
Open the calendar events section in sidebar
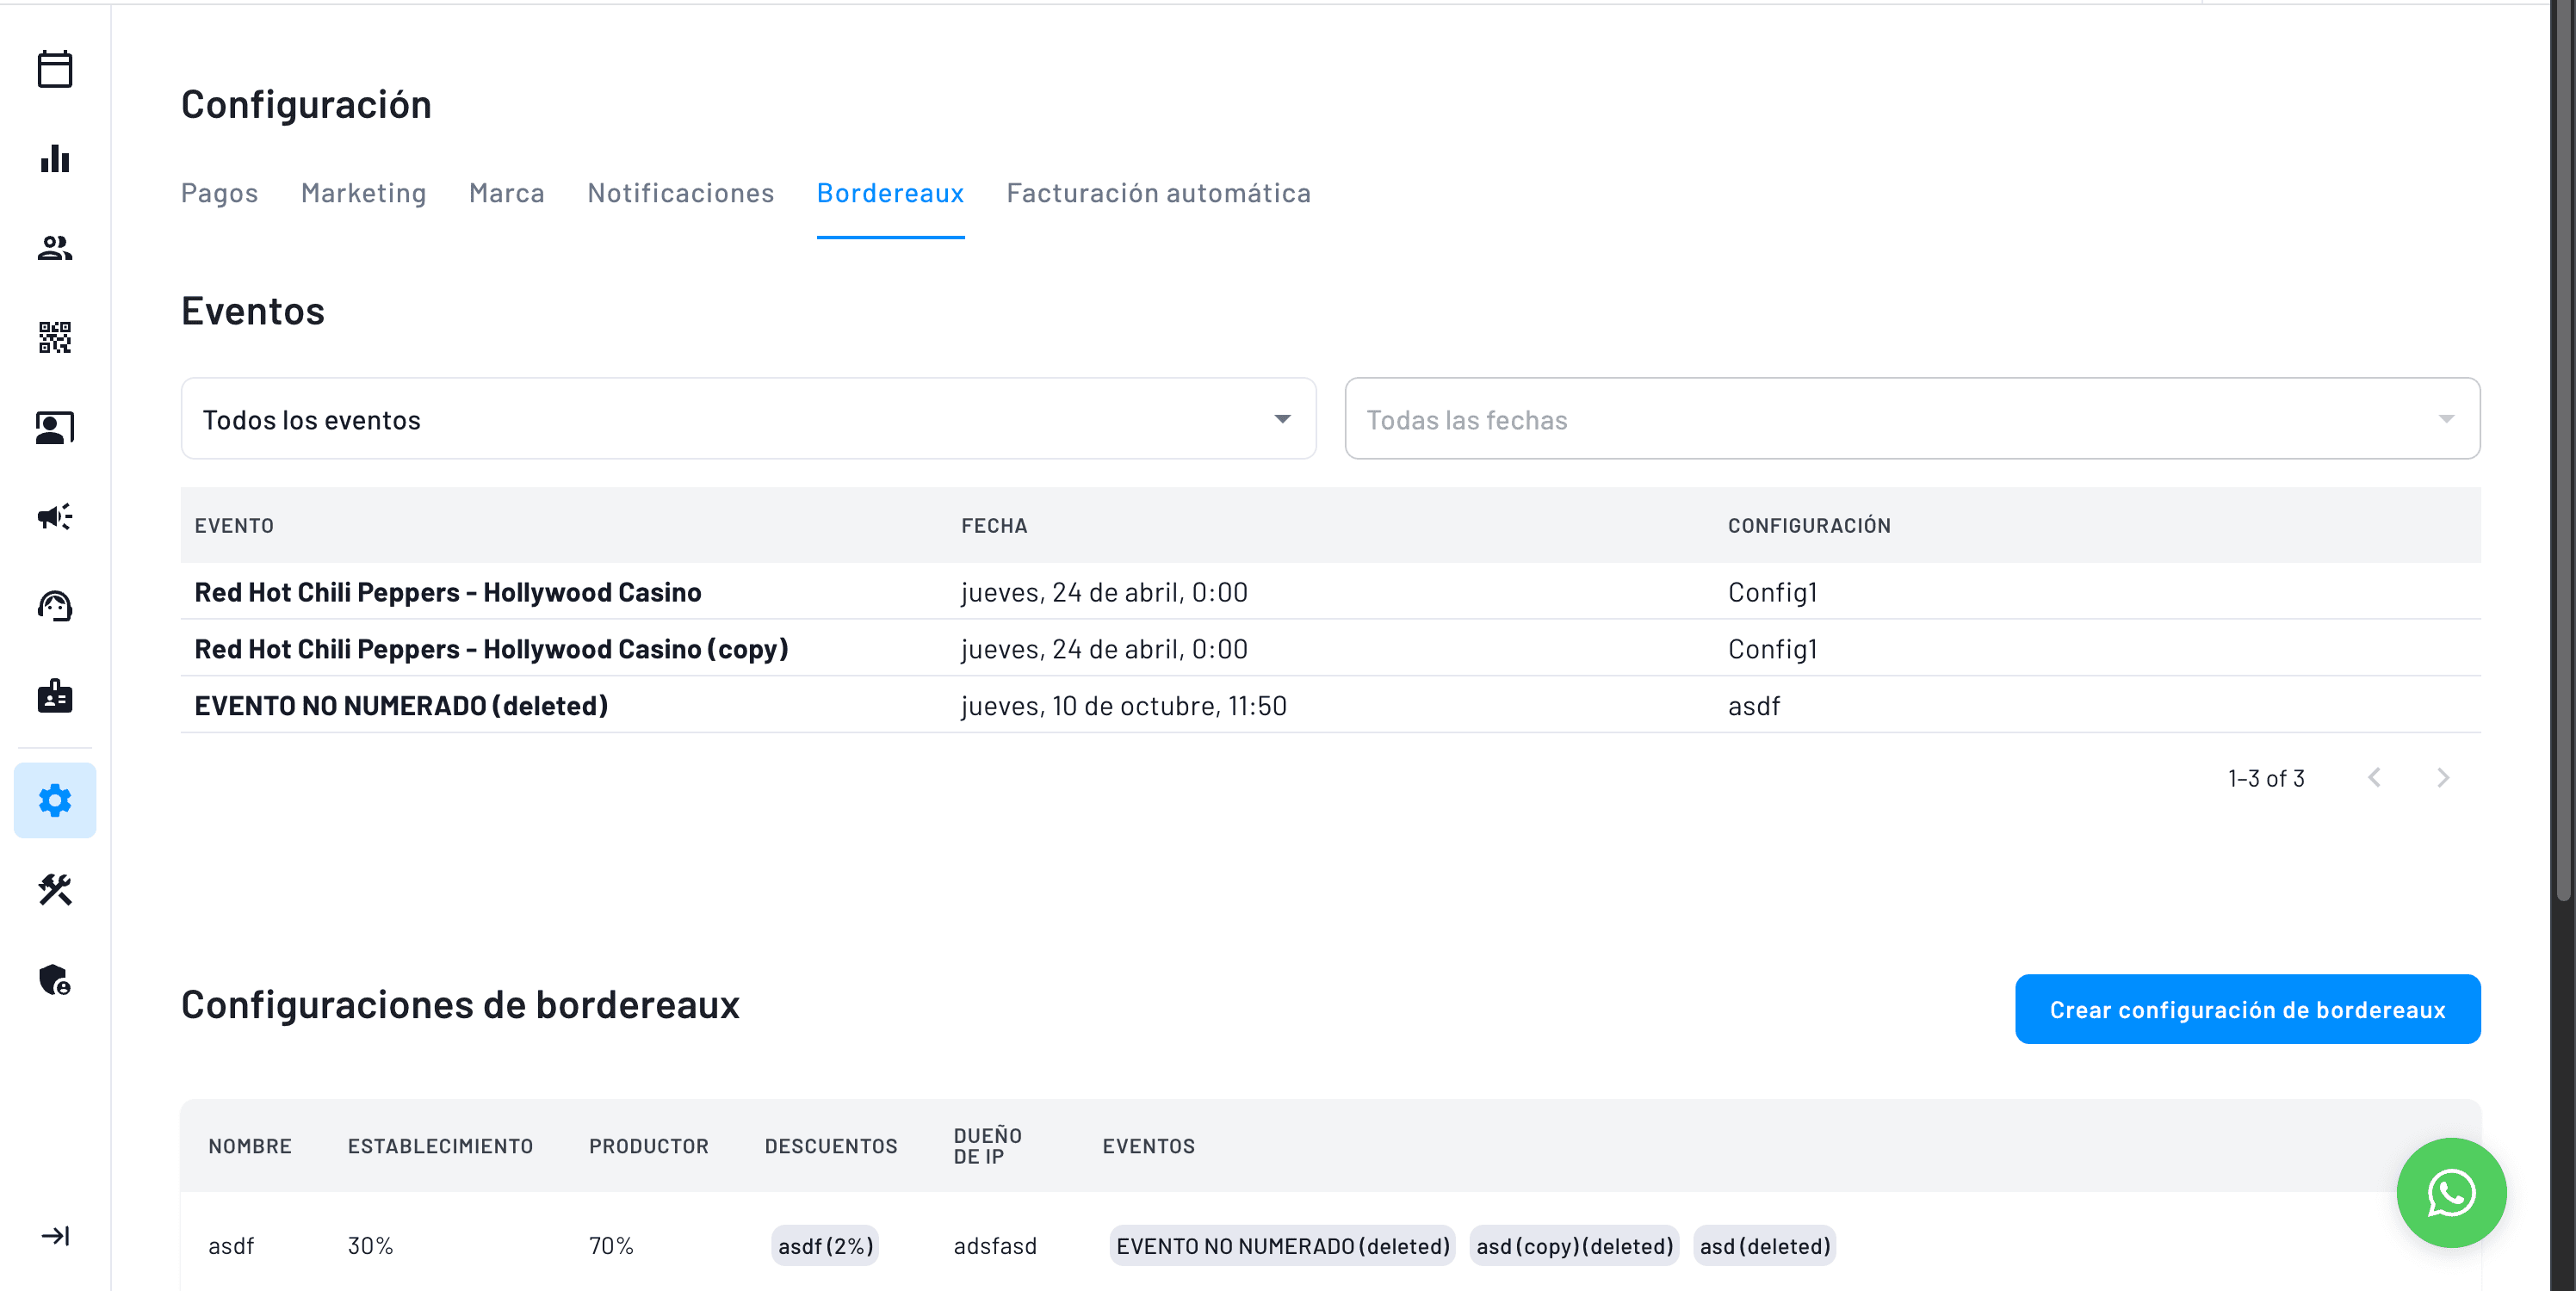tap(55, 69)
